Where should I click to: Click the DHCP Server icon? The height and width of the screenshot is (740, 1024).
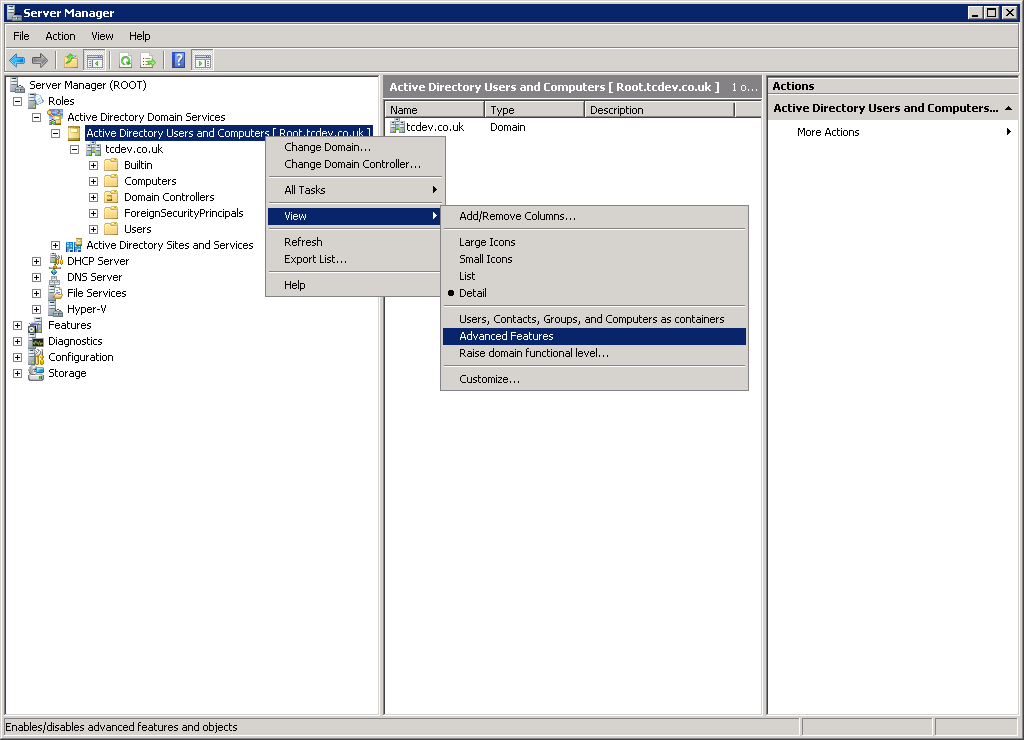pyautogui.click(x=56, y=261)
